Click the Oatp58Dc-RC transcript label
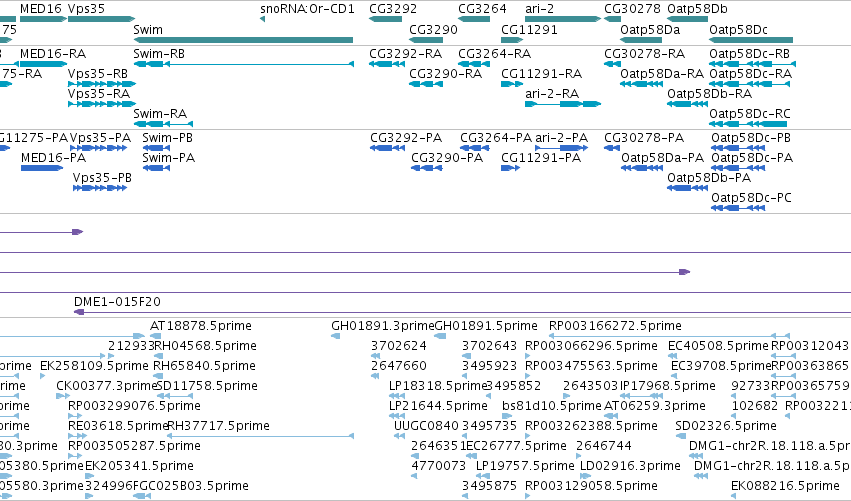851x501 pixels. tap(750, 114)
